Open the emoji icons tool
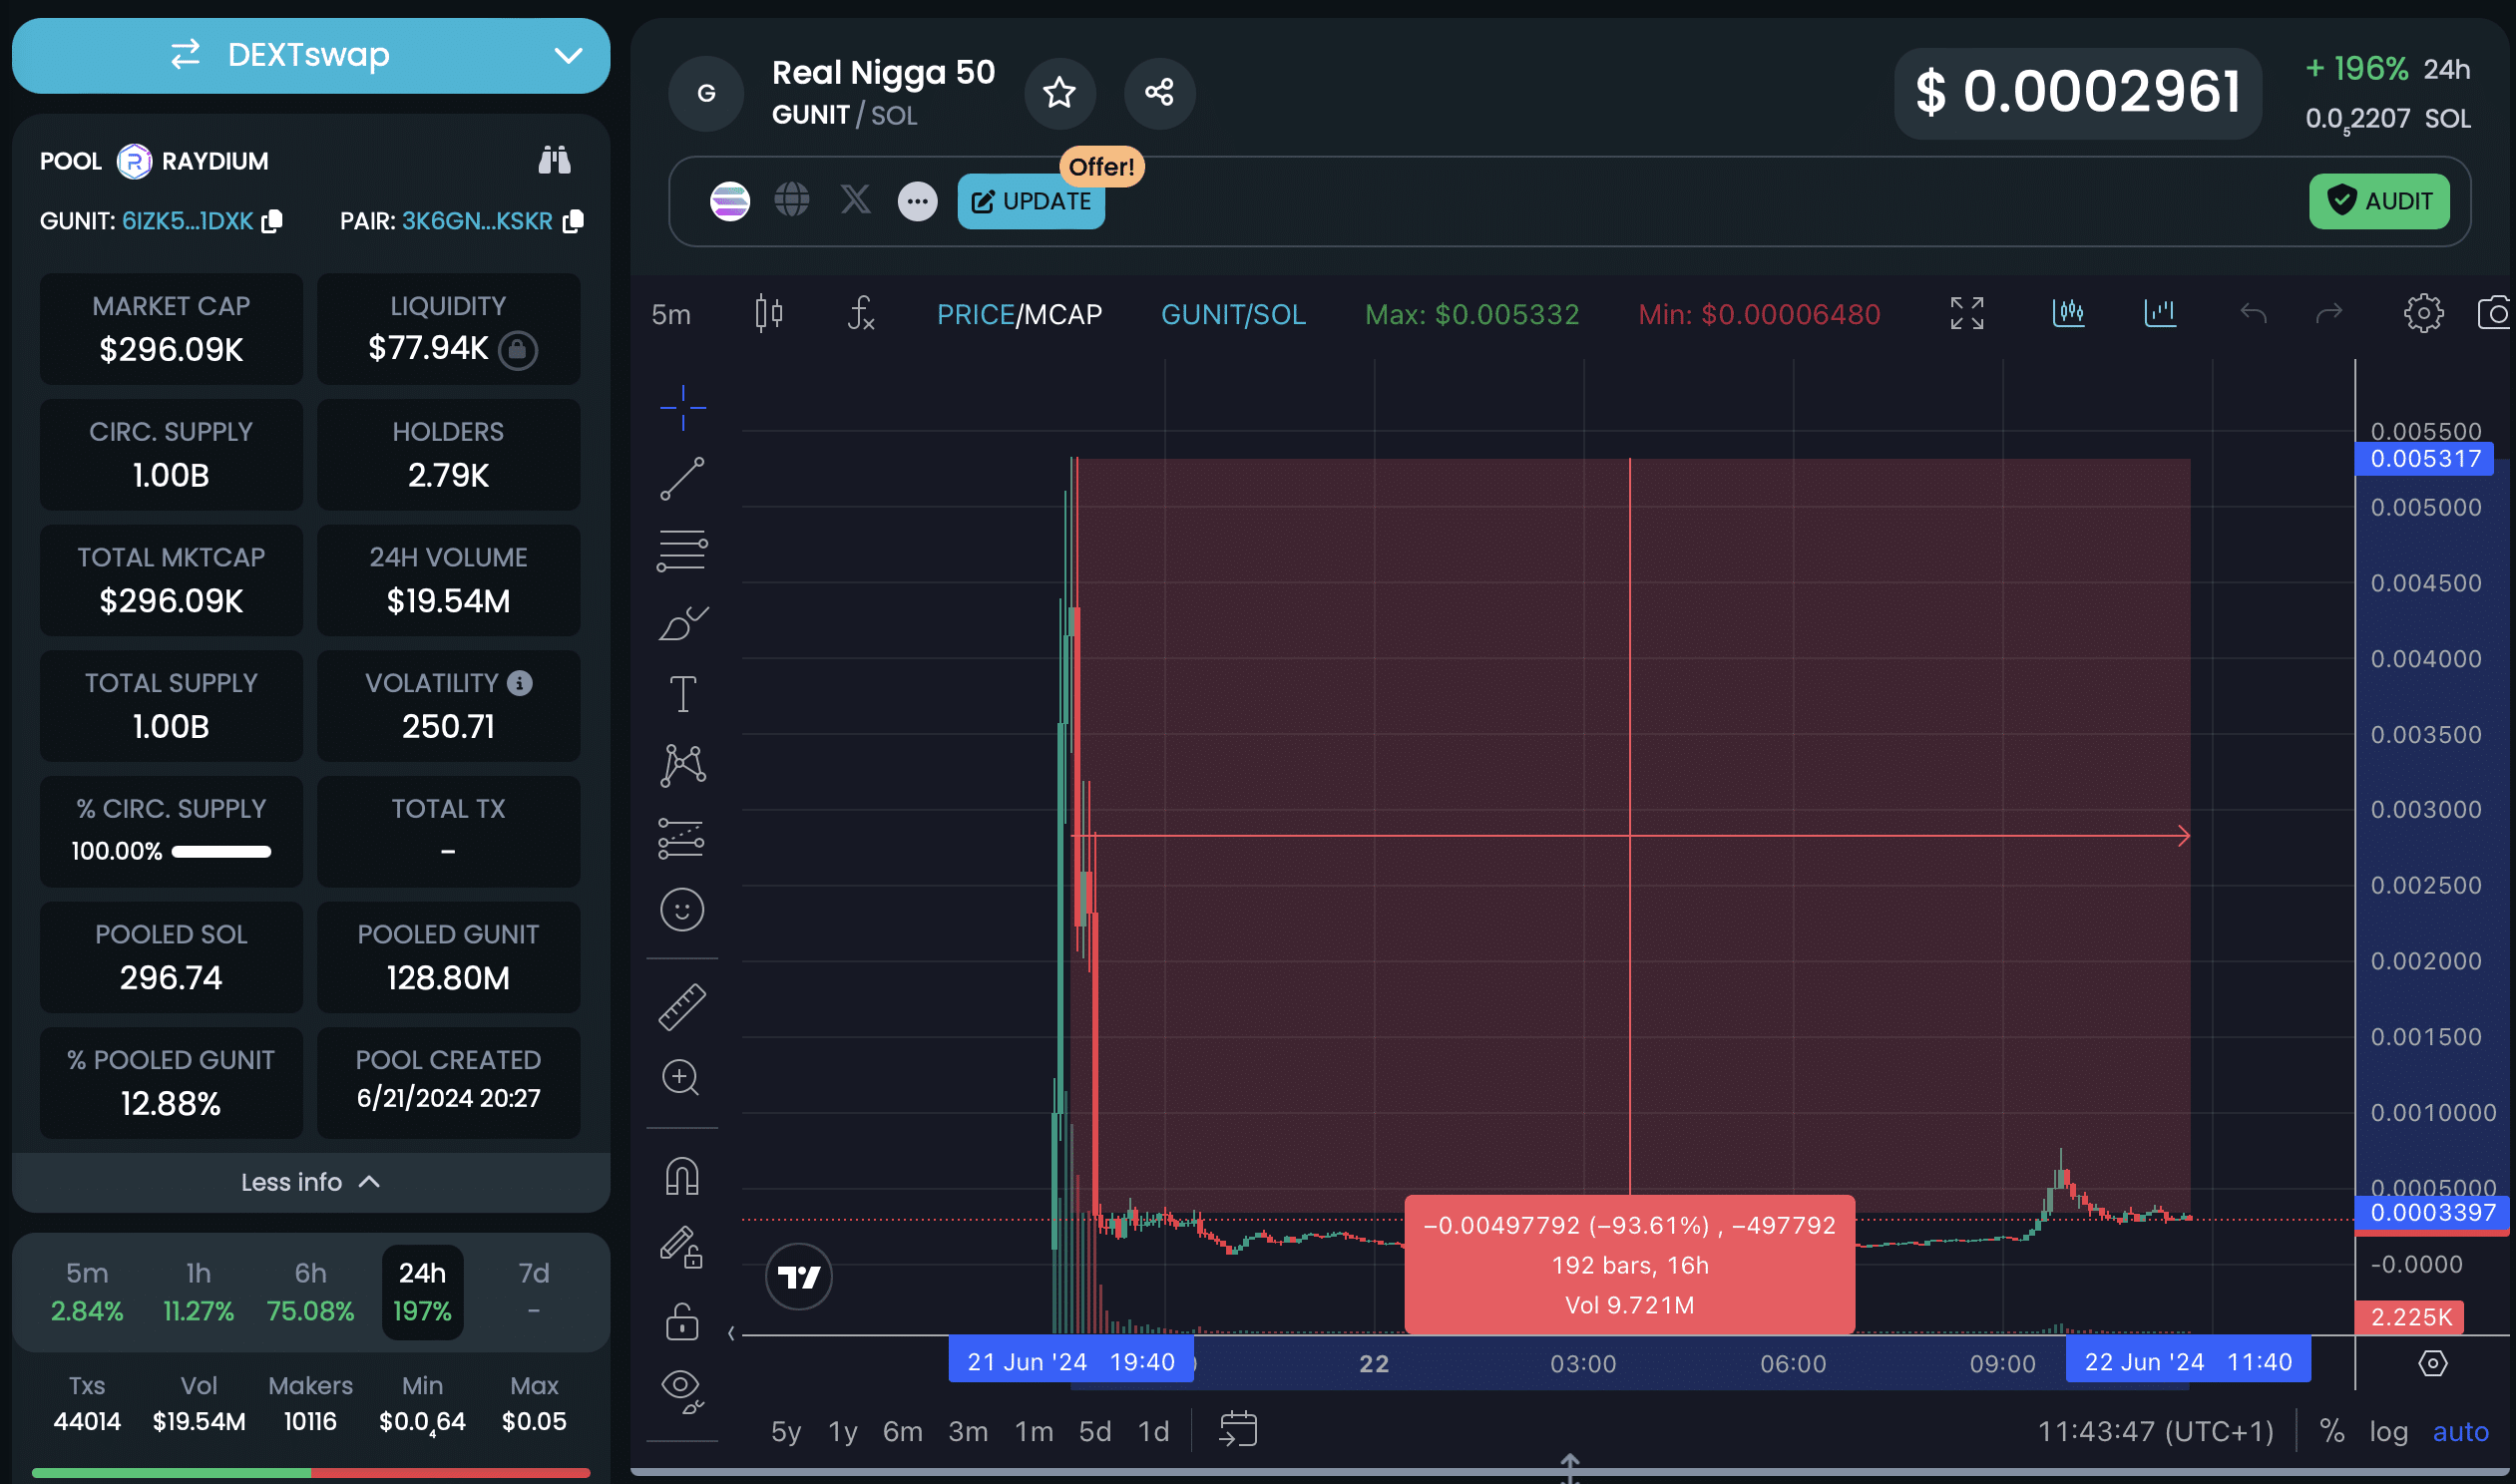The height and width of the screenshot is (1484, 2516). [x=683, y=910]
